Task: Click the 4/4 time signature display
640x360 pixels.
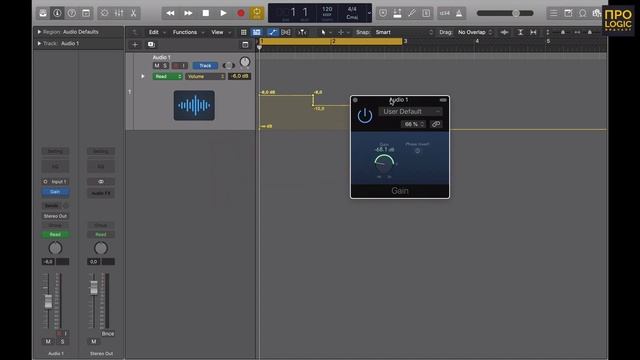Action: tap(352, 9)
